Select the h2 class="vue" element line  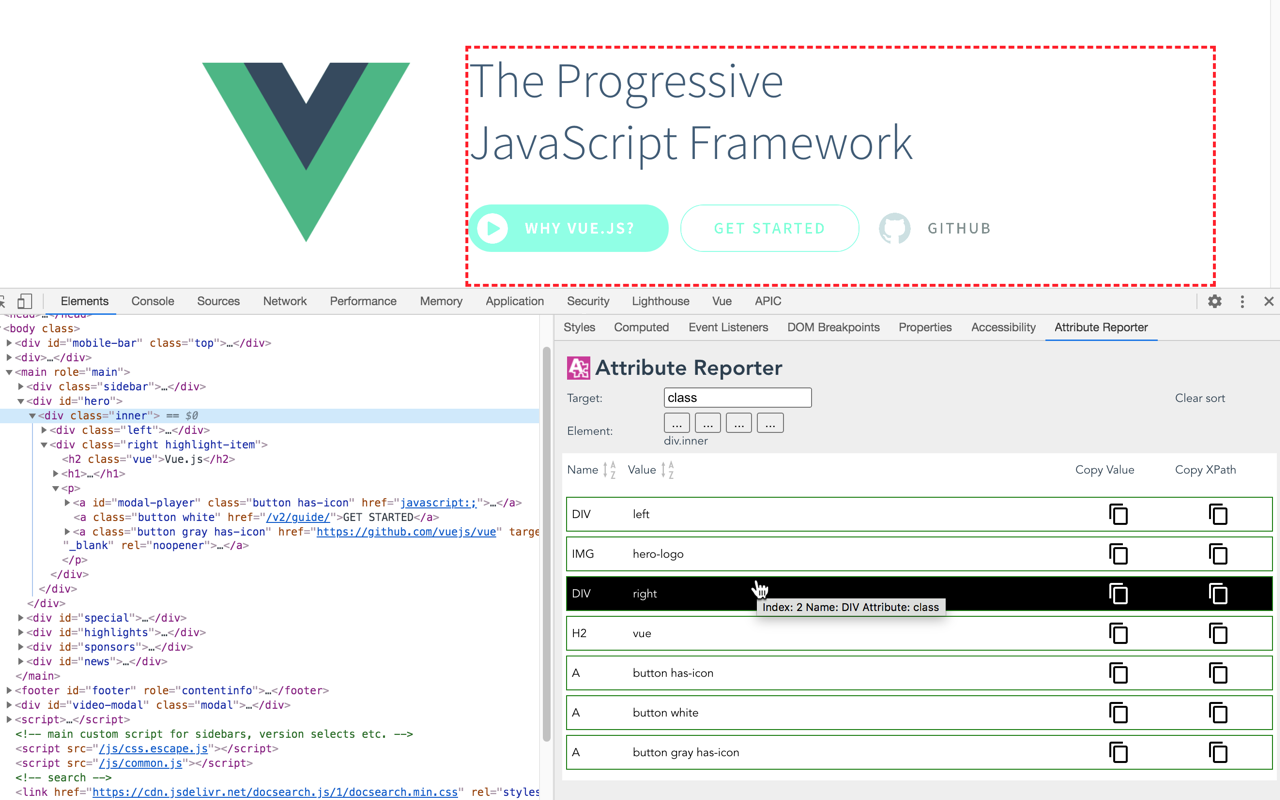[148, 459]
